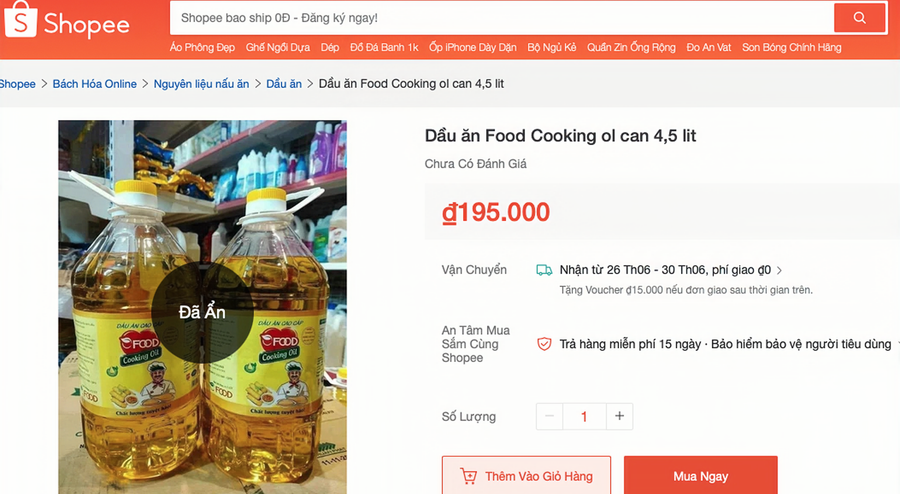900x494 pixels.
Task: Click the quantity number field
Action: (584, 417)
